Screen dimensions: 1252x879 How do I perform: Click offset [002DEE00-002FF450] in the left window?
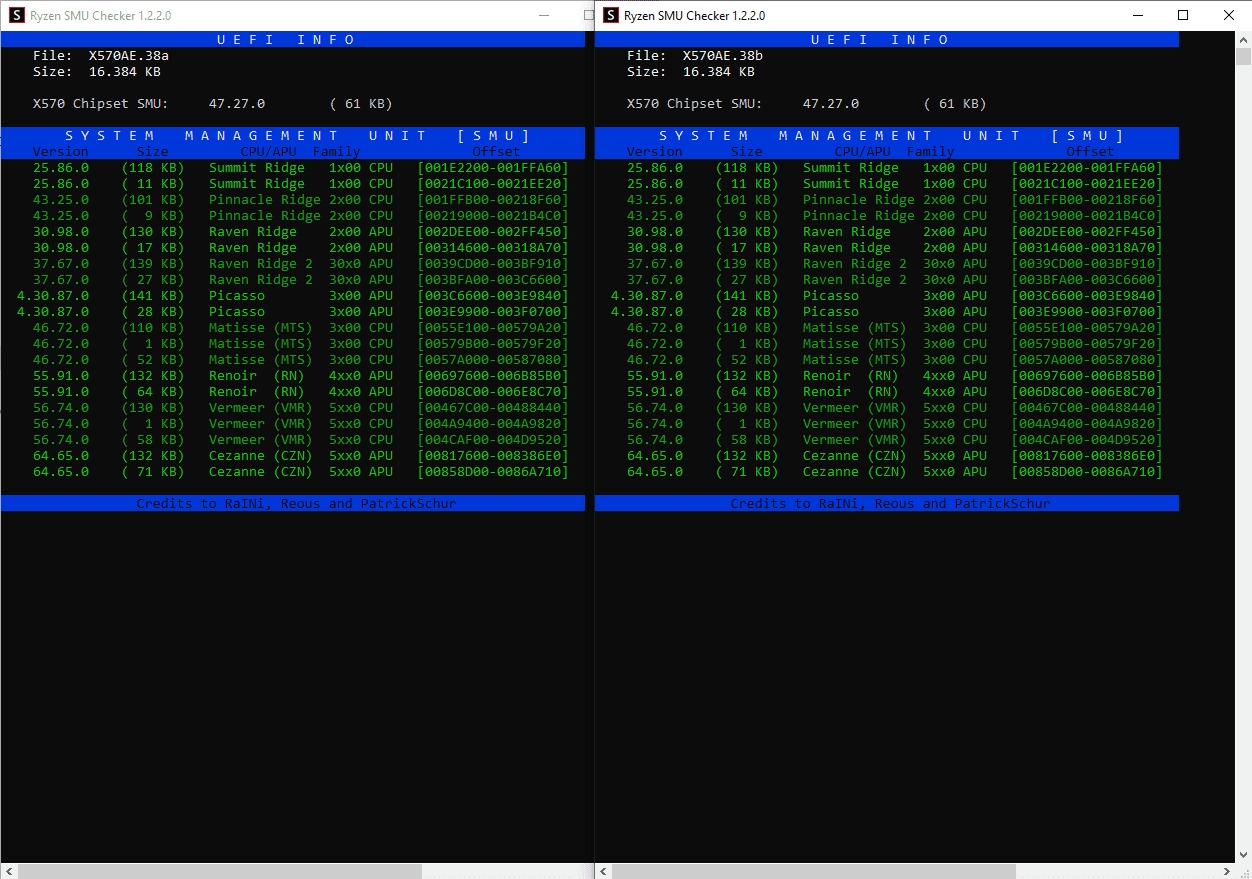[493, 232]
